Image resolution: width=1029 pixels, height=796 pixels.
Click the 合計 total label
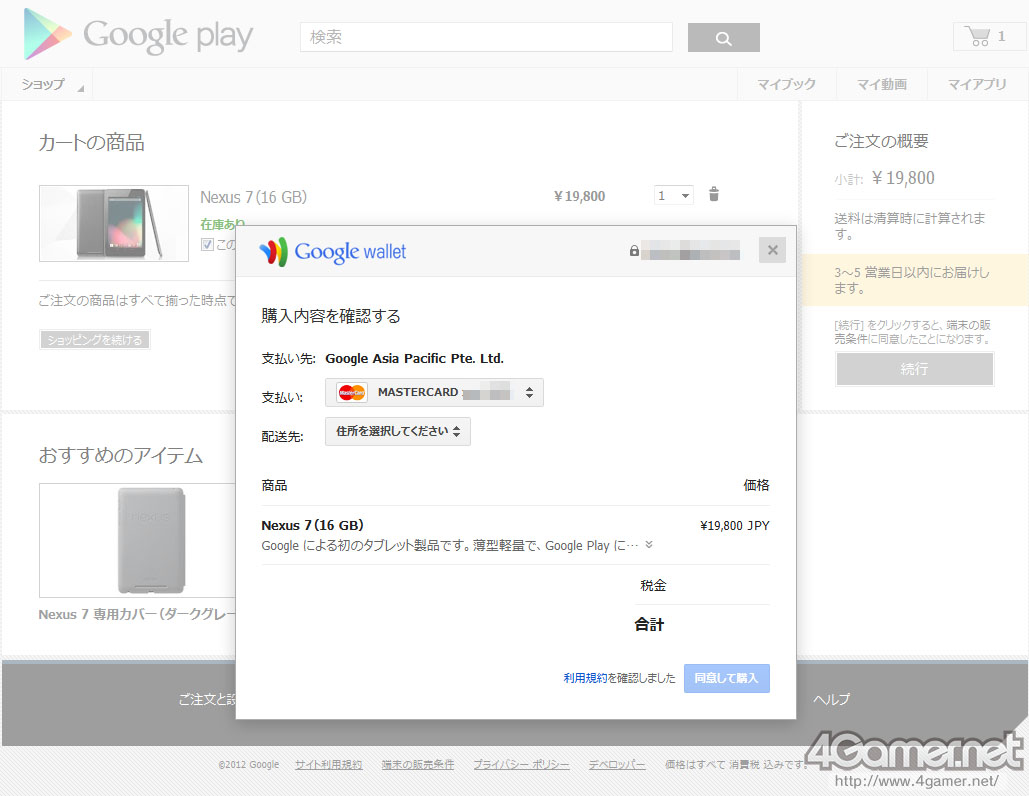pyautogui.click(x=649, y=624)
